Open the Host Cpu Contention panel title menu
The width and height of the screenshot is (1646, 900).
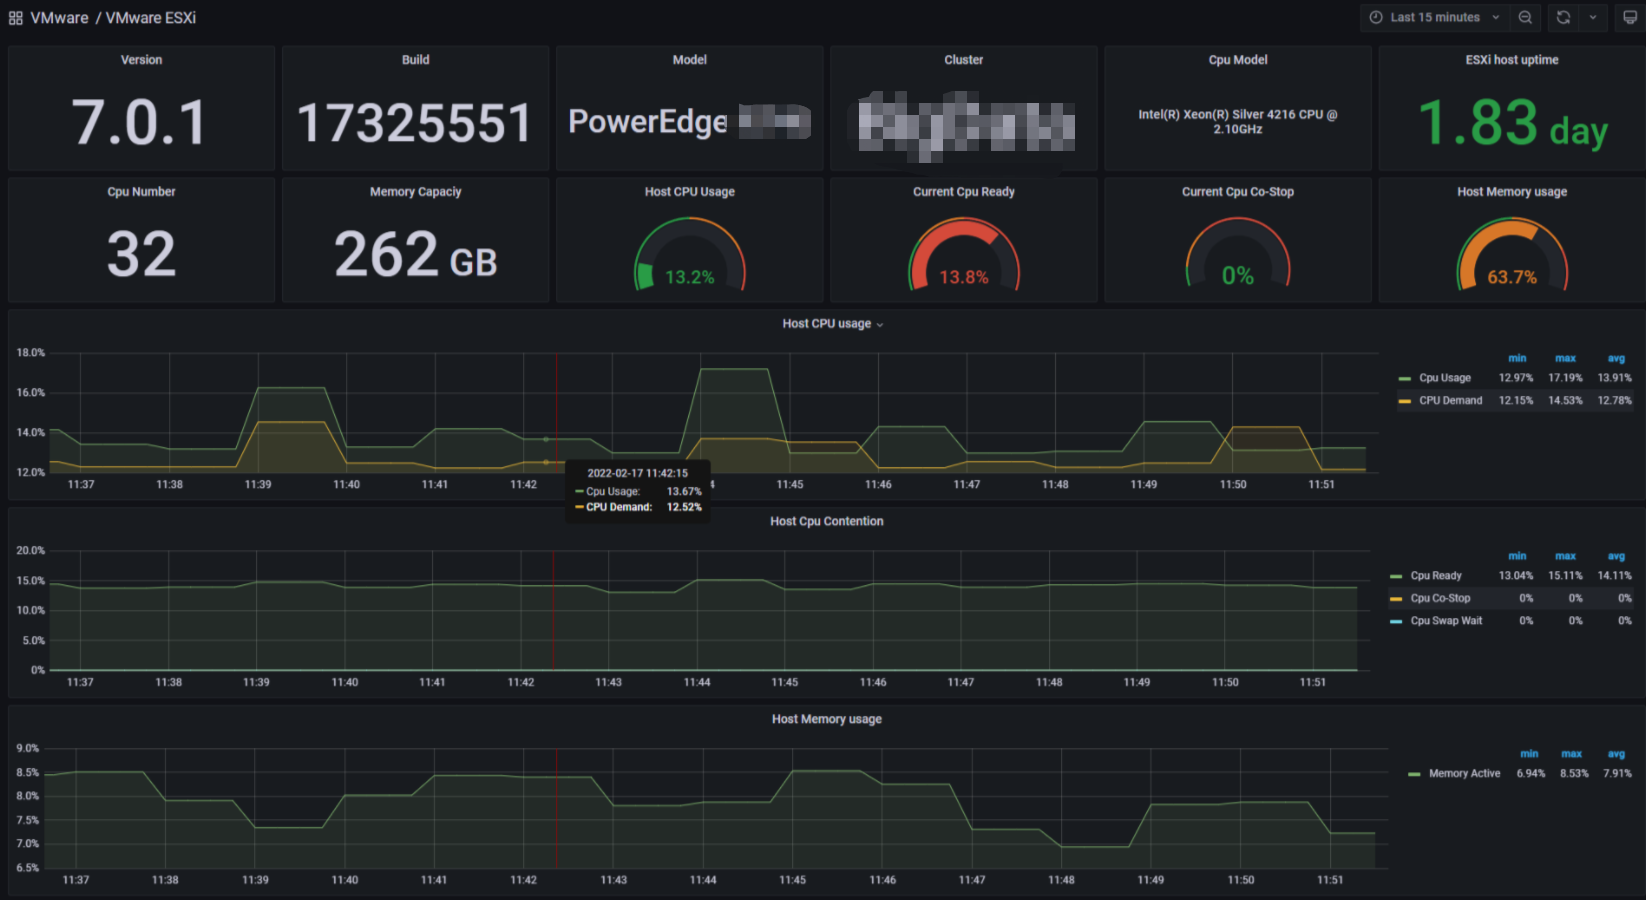click(826, 522)
